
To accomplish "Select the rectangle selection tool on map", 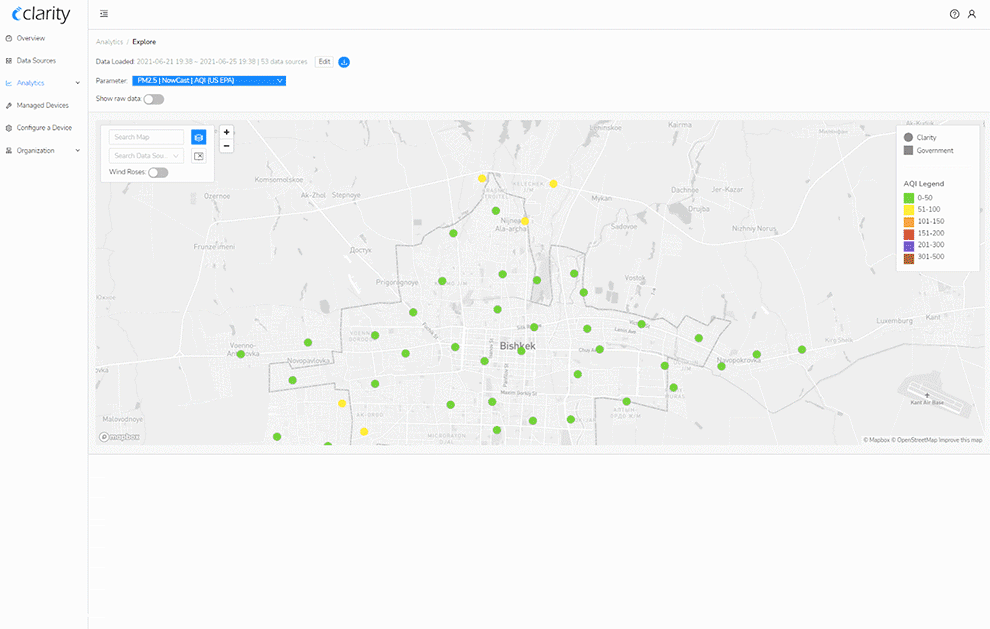I will (x=198, y=155).
